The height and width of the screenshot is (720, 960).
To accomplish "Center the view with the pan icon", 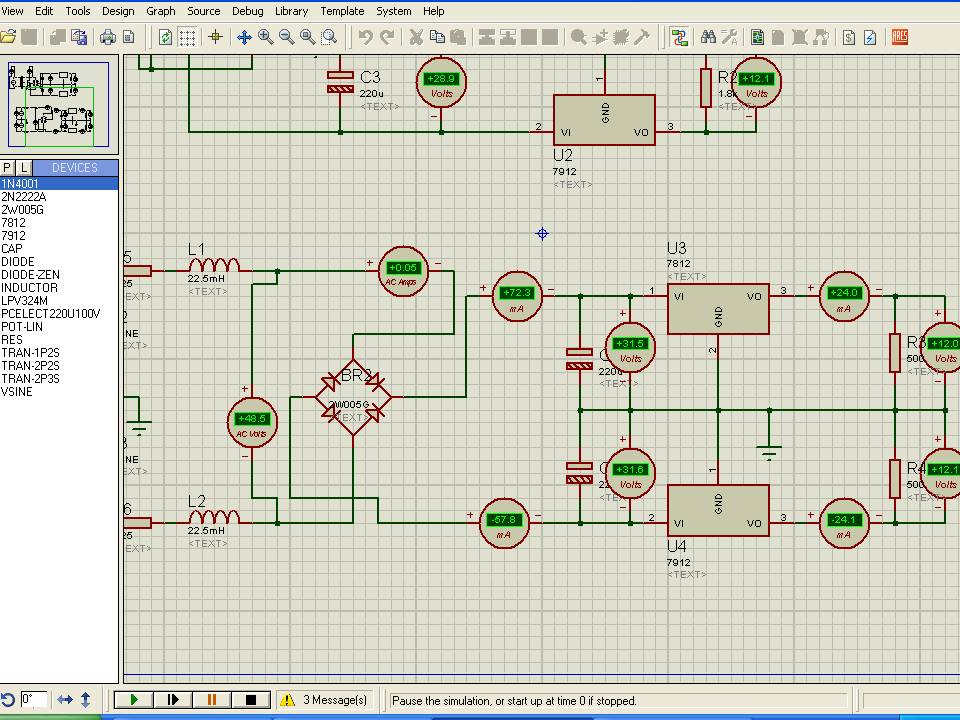I will coord(243,37).
